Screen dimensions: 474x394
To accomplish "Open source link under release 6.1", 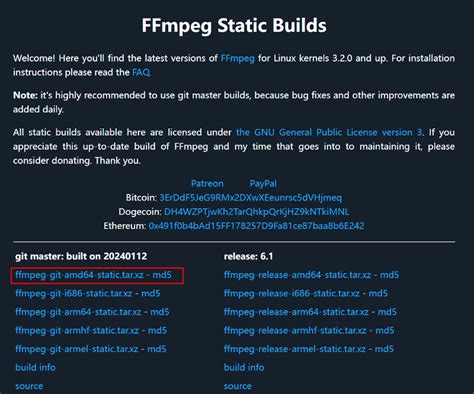I will coord(238,386).
